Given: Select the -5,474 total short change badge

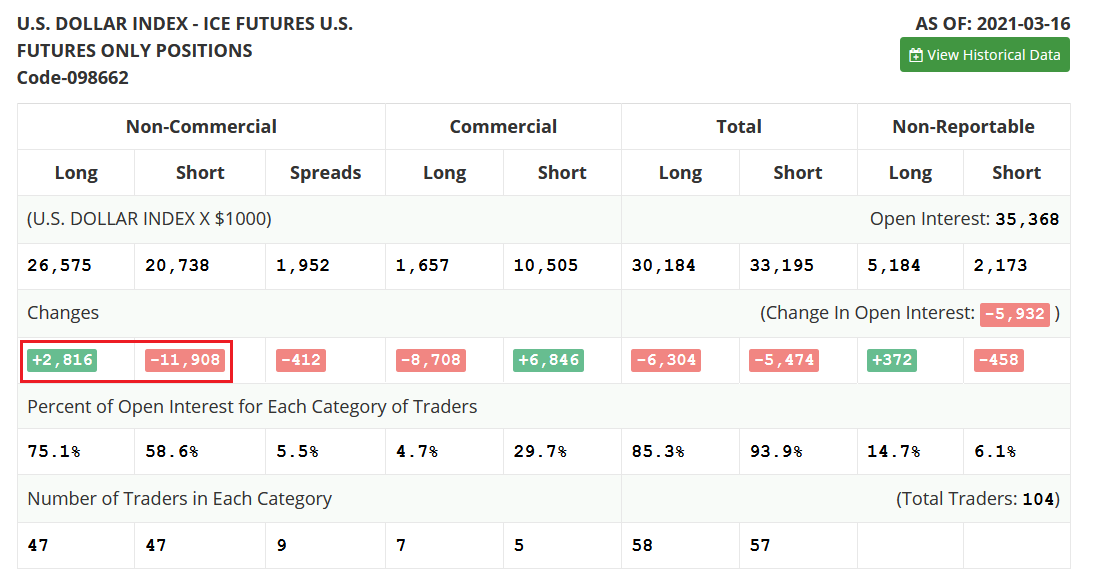Looking at the screenshot, I should click(784, 360).
